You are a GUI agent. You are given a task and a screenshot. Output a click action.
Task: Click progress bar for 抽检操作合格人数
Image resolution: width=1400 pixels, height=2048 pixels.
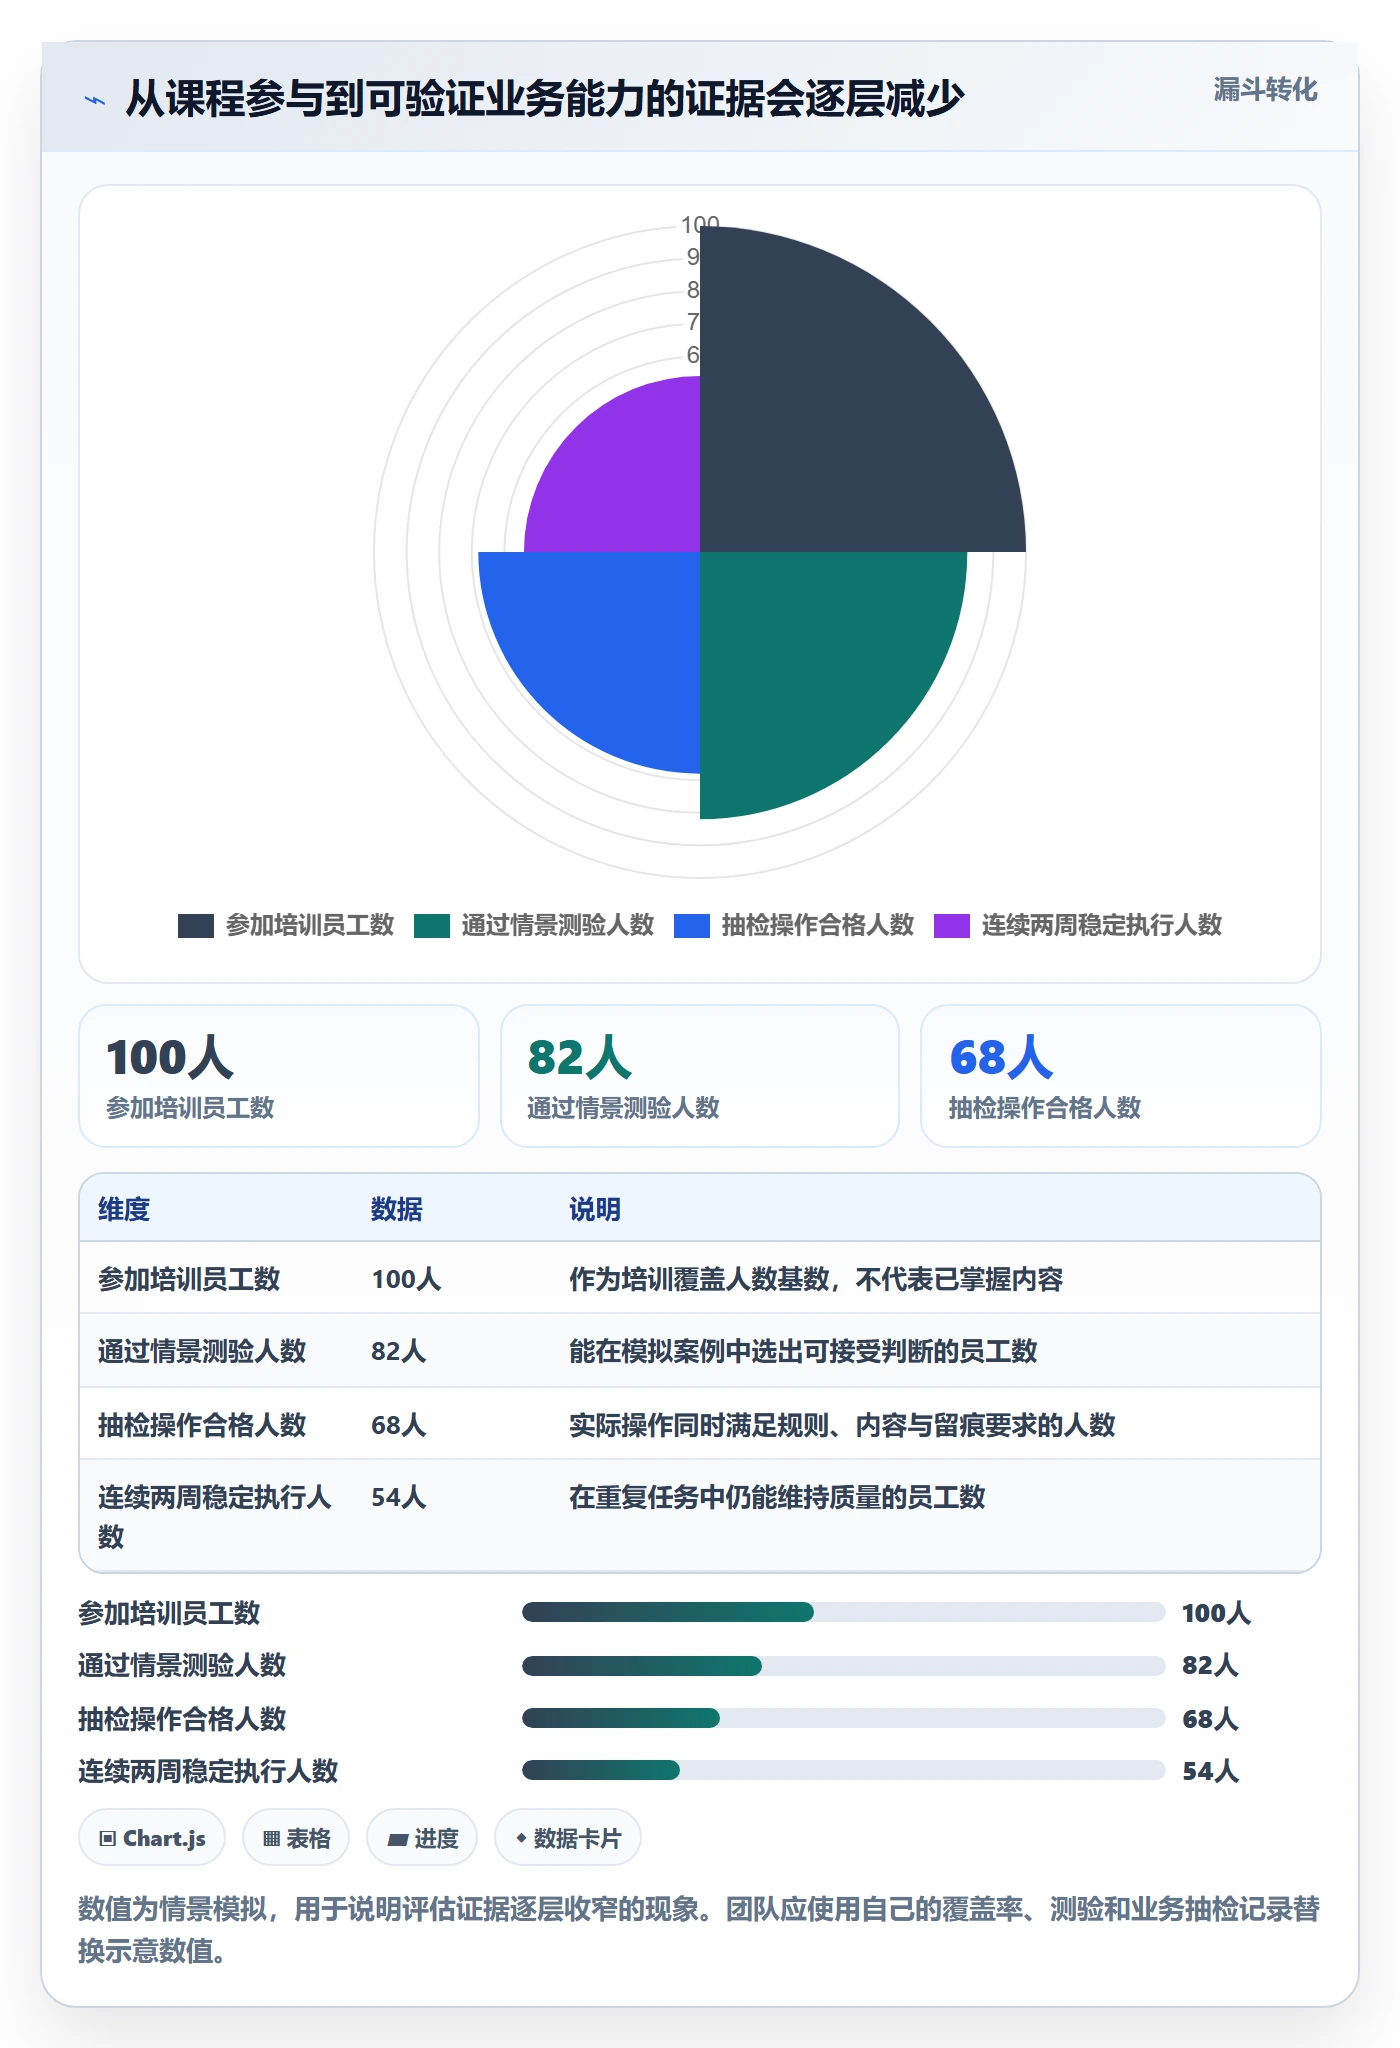[844, 1718]
